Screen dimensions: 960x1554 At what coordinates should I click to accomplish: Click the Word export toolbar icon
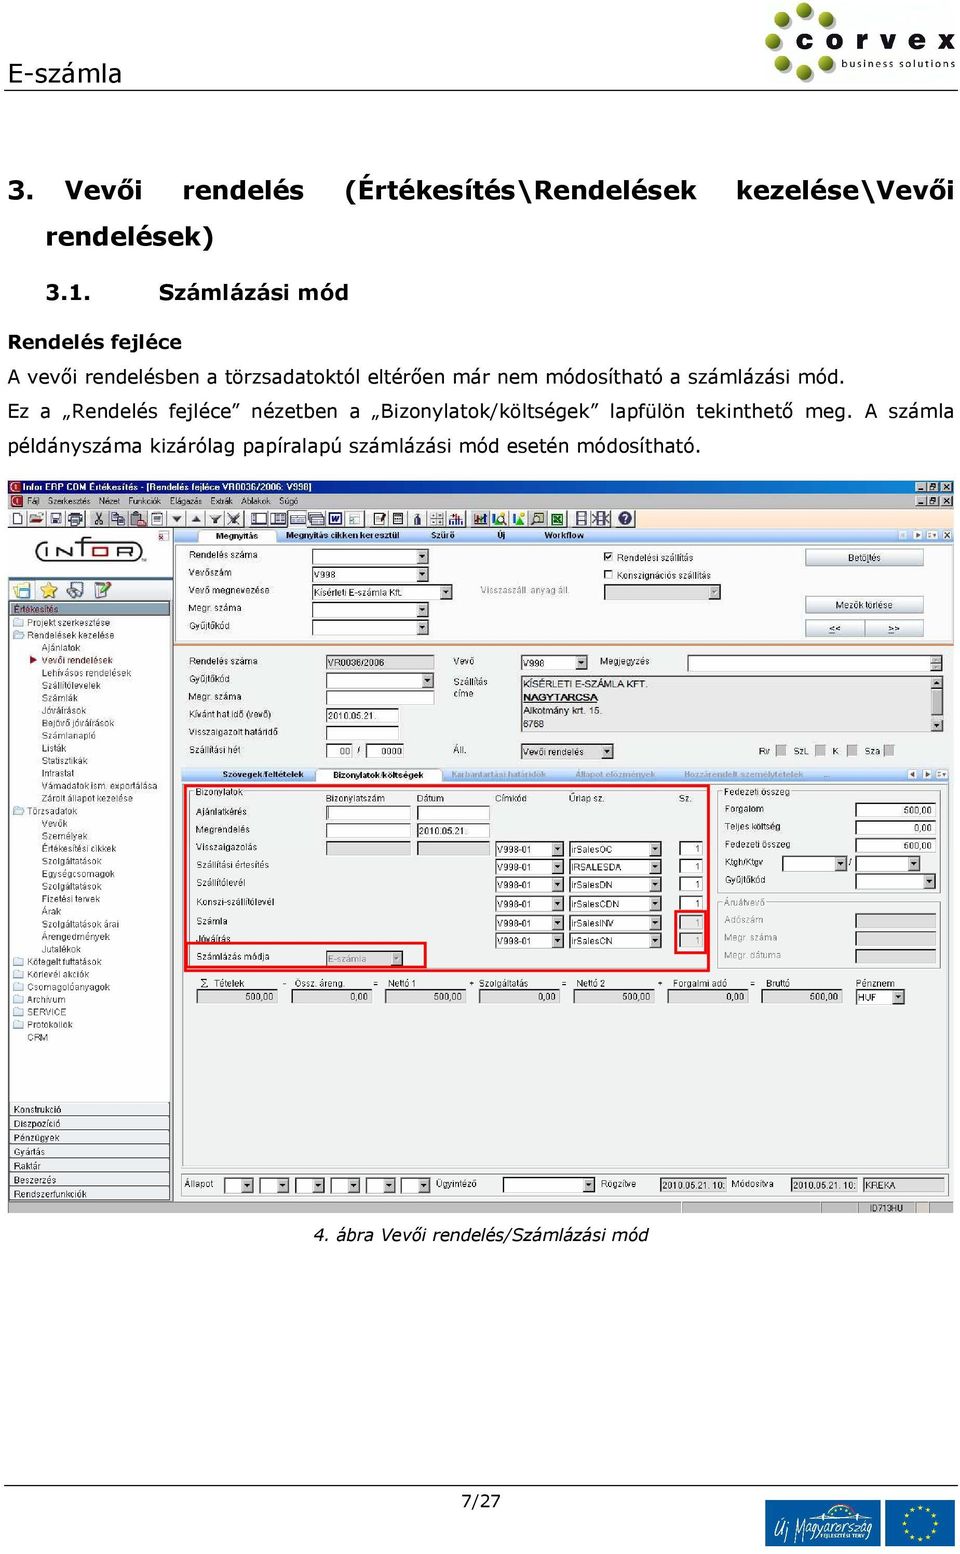coord(335,519)
